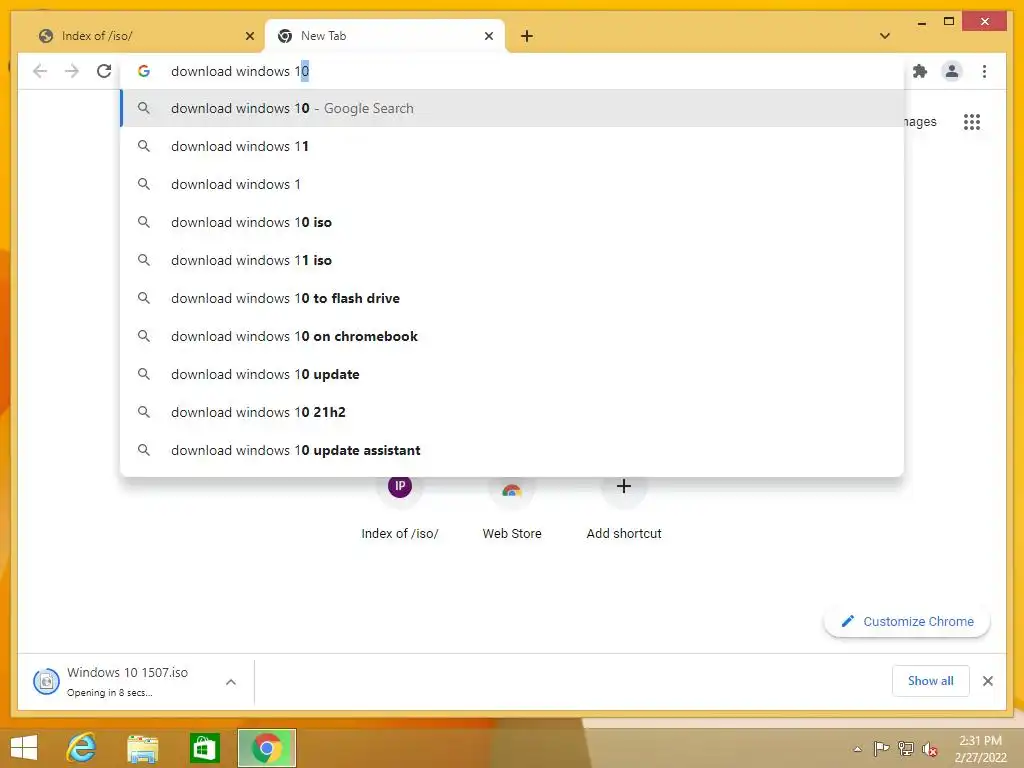The height and width of the screenshot is (768, 1024).
Task: Choose the 'download windows 11 iso' suggestion
Action: (x=513, y=260)
